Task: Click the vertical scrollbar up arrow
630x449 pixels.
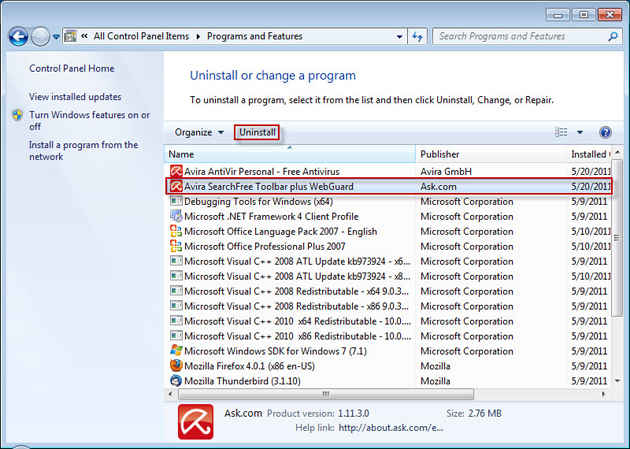Action: click(x=618, y=152)
